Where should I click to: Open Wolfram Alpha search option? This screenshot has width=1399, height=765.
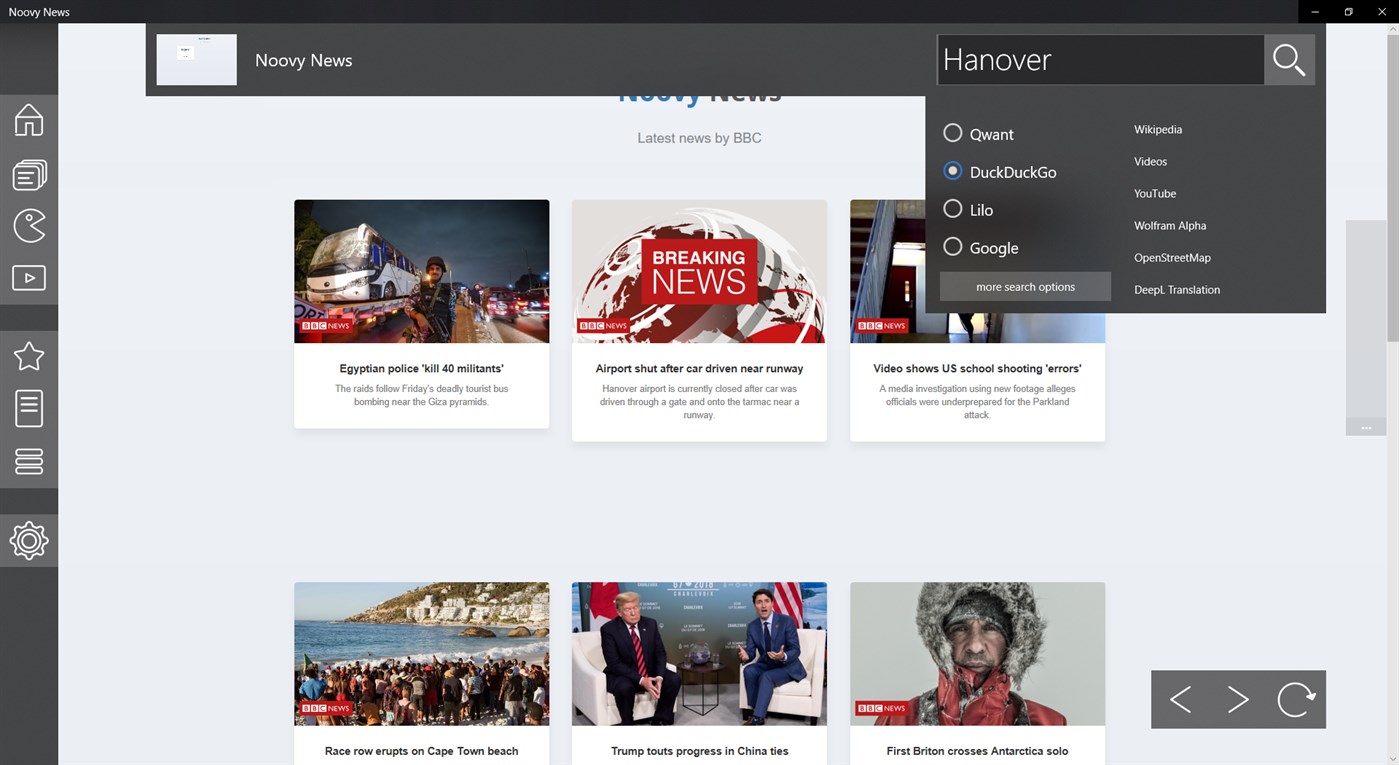click(1169, 225)
